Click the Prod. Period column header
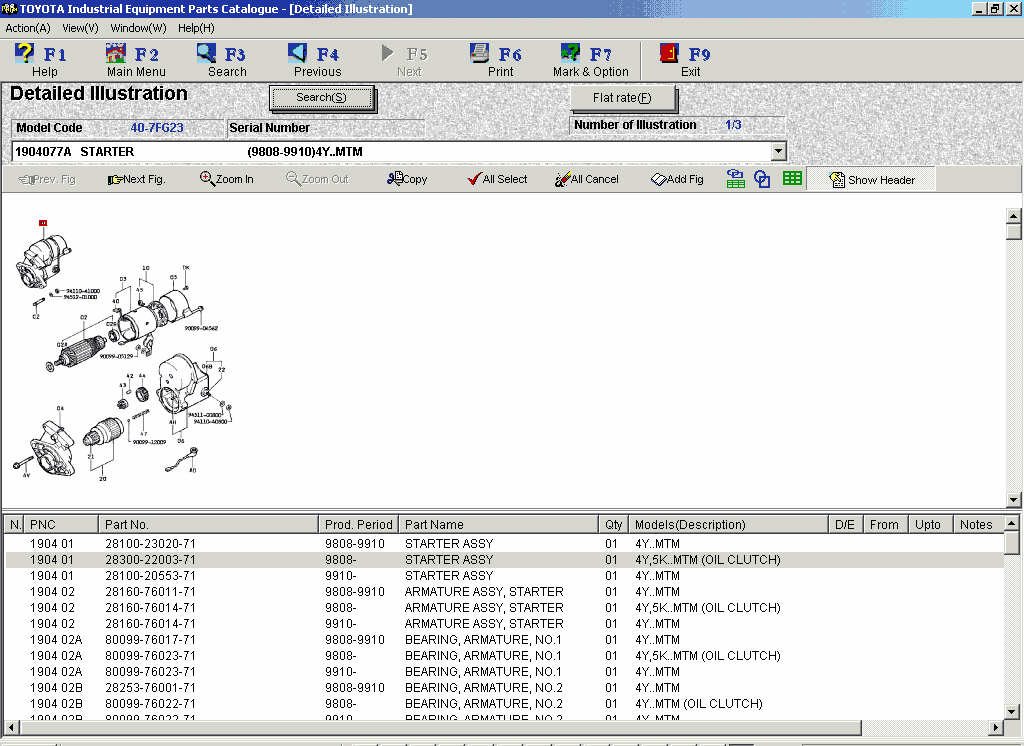1024x746 pixels. [x=359, y=525]
